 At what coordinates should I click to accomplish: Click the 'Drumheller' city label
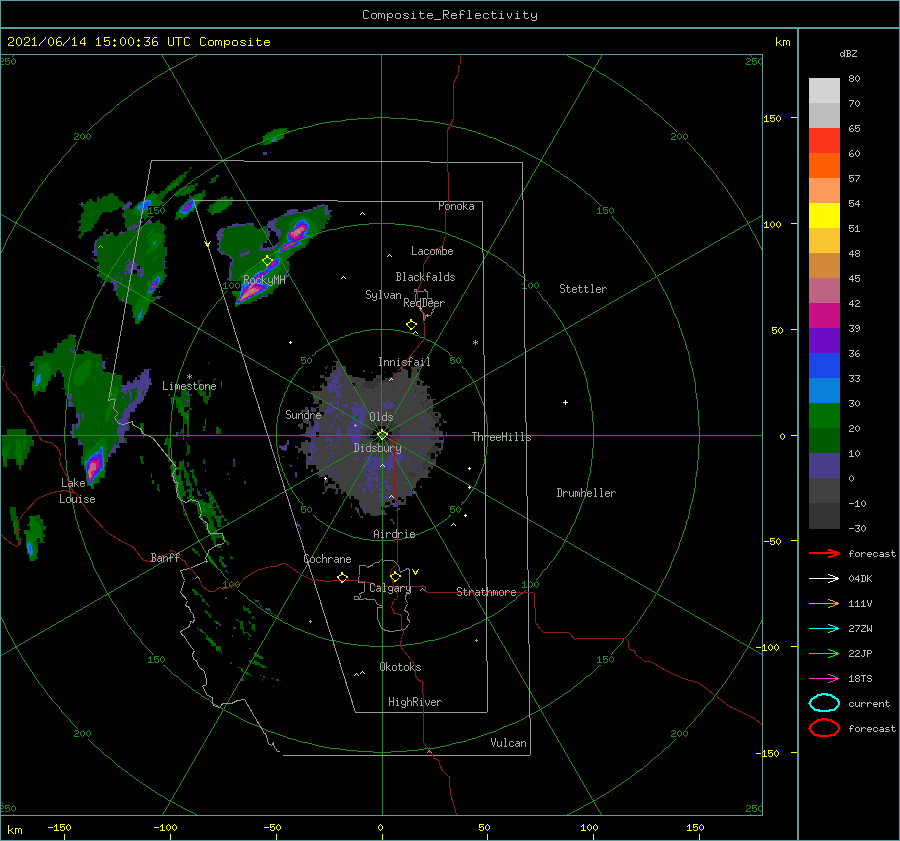click(586, 493)
